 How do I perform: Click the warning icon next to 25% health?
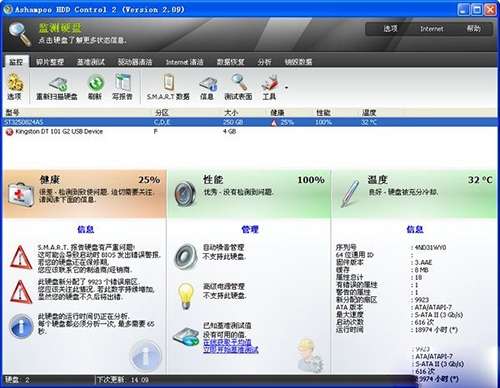pyautogui.click(x=274, y=122)
